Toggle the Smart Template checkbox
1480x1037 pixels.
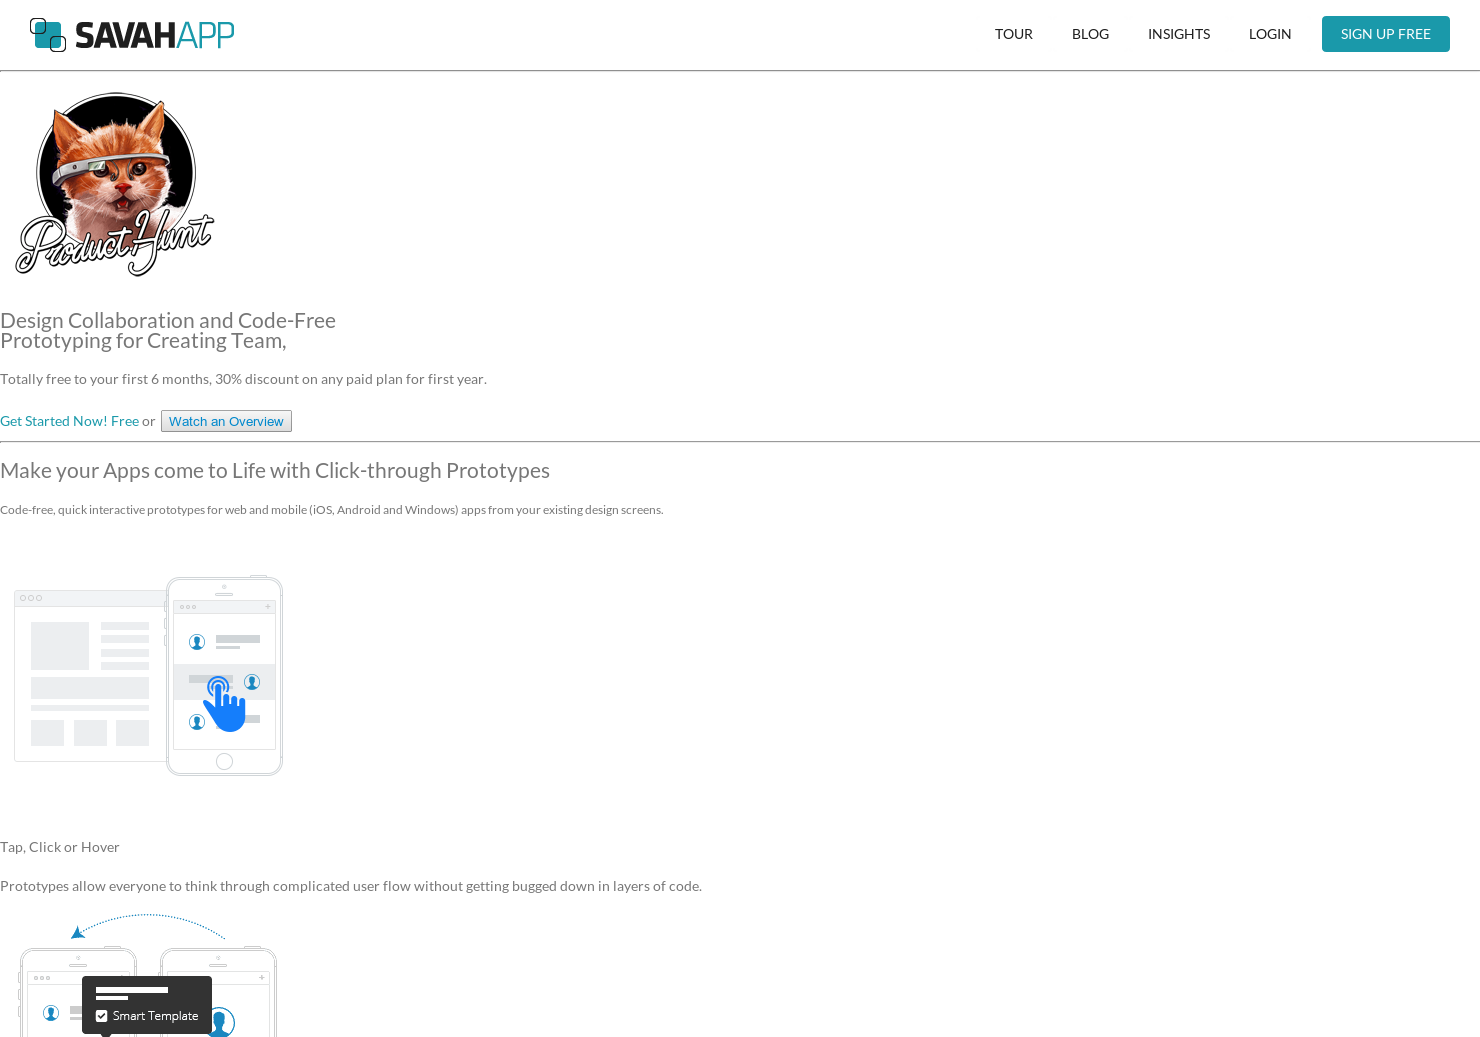(x=101, y=1015)
